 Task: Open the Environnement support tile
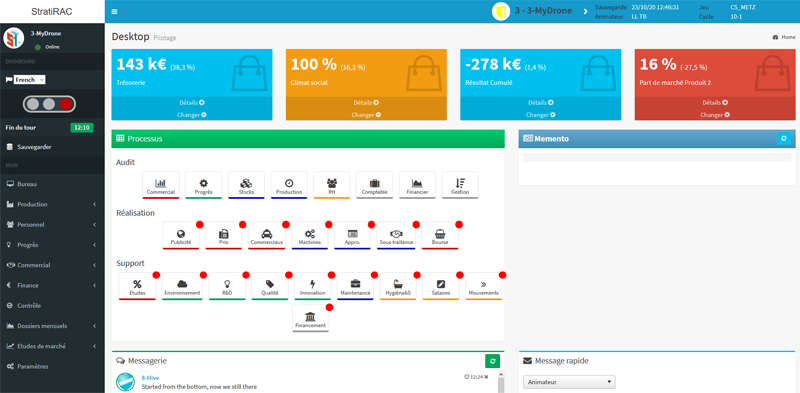[x=182, y=286]
